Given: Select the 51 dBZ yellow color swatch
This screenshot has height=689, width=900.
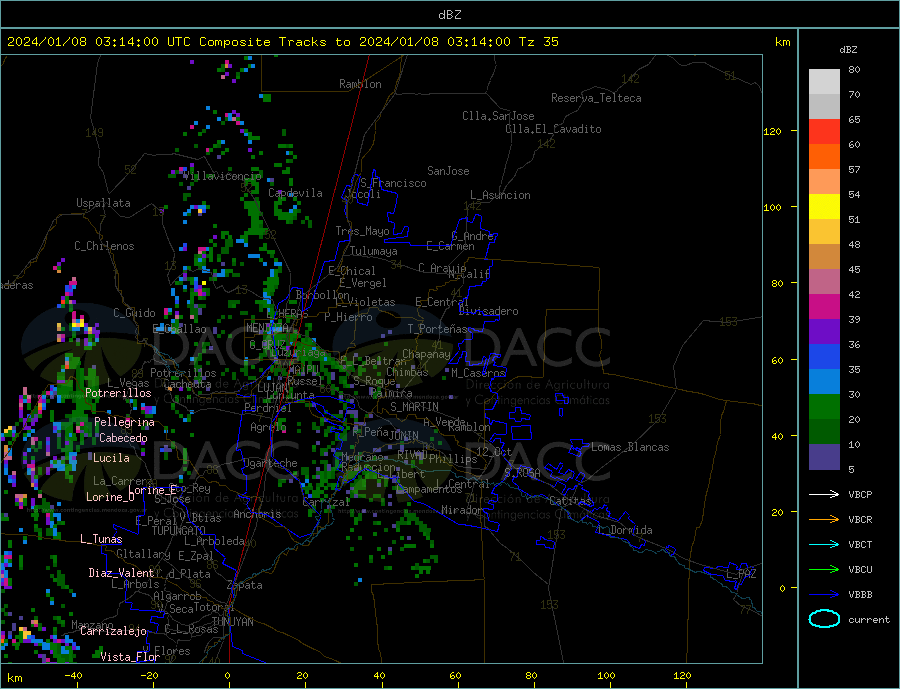Looking at the screenshot, I should 824,207.
